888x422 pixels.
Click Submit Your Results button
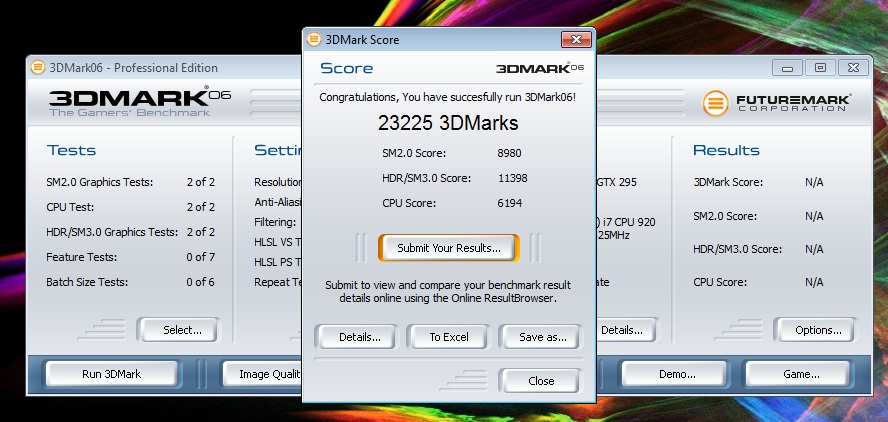click(x=449, y=248)
